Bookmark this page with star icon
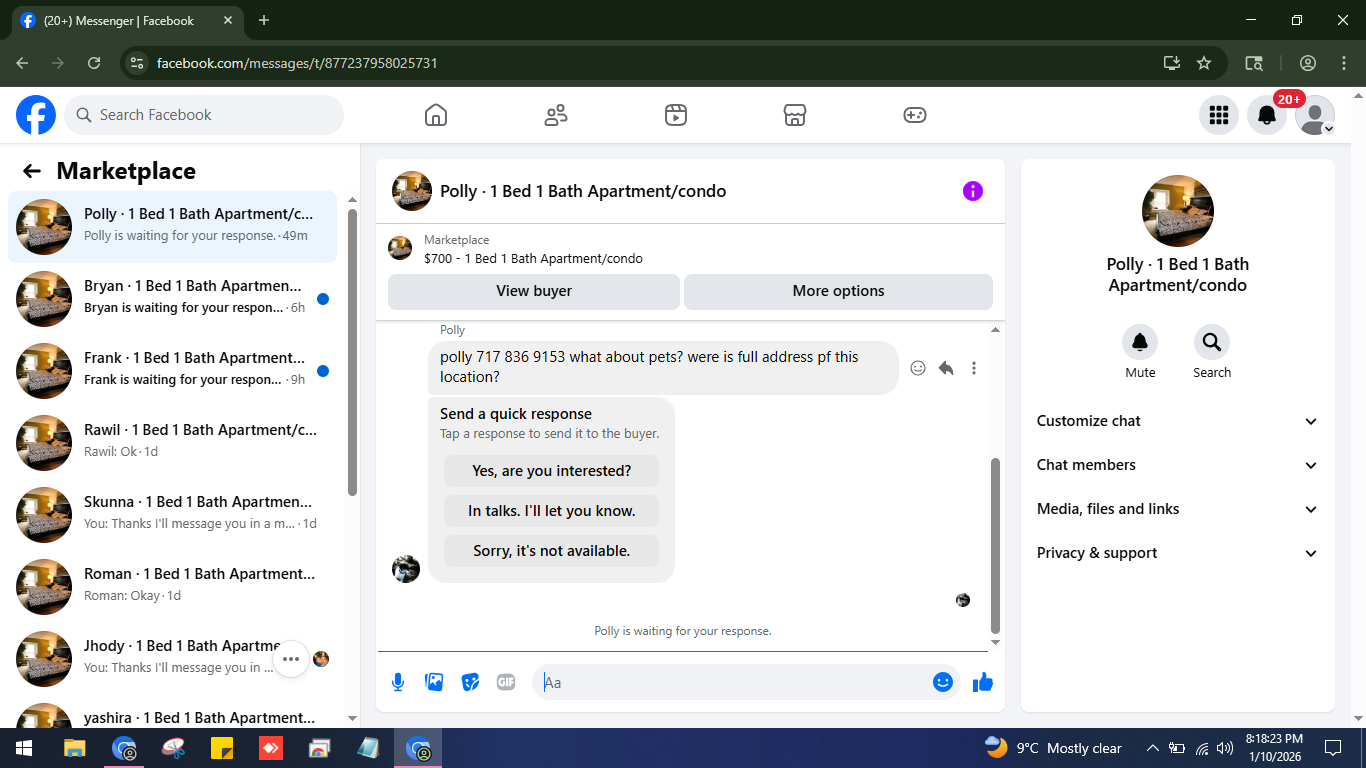 1204,63
